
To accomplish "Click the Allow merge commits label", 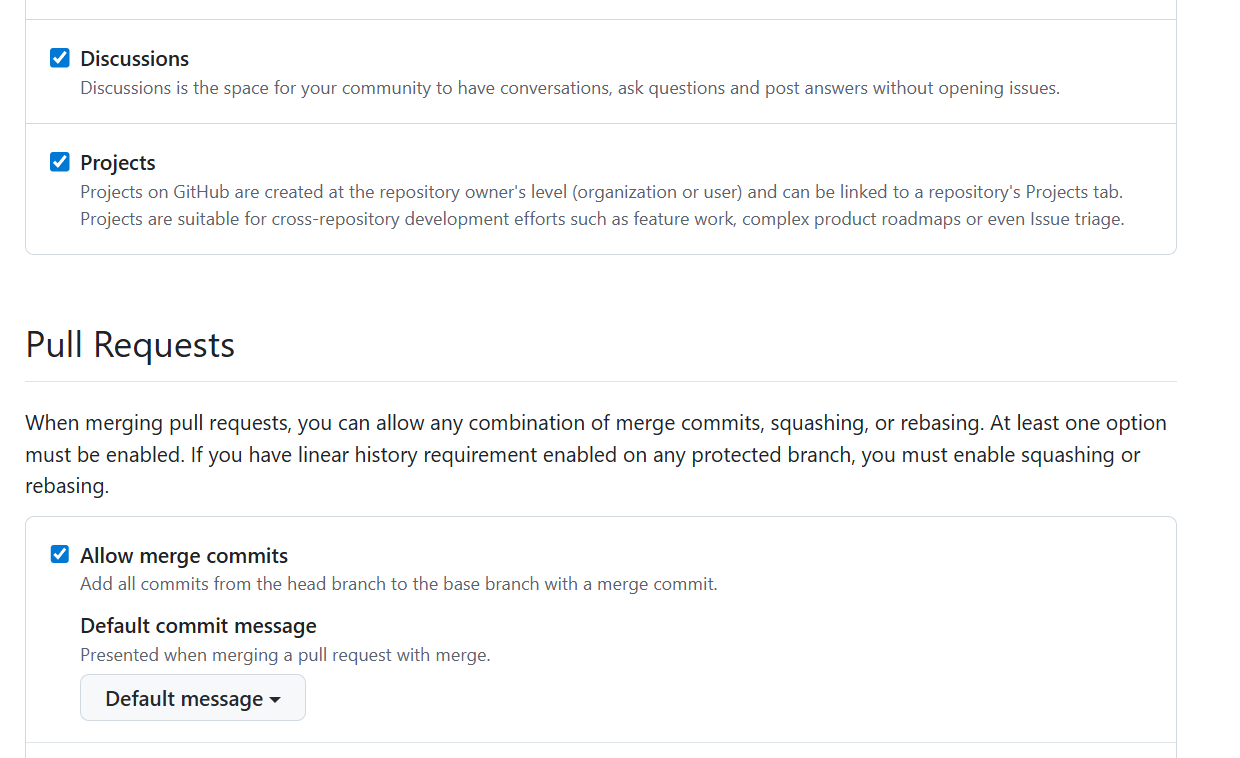I will 184,555.
